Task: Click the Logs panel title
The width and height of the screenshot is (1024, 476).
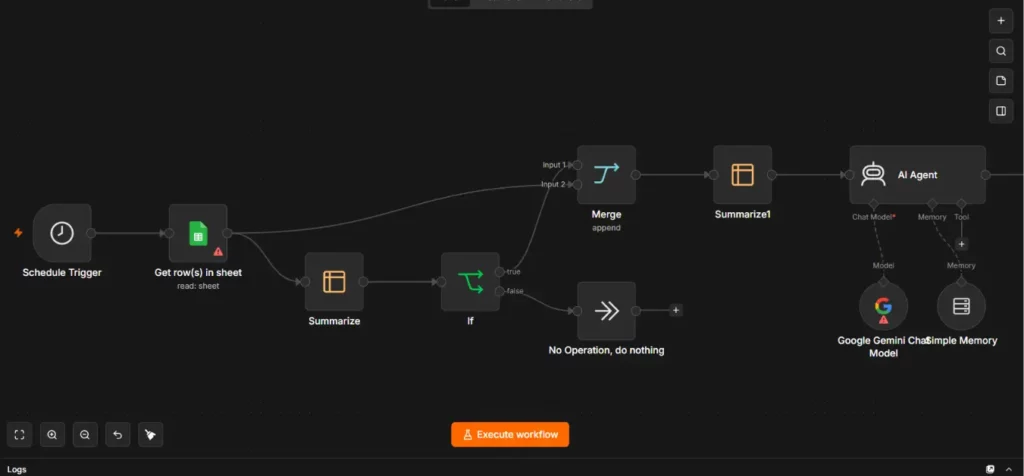Action: tap(17, 469)
